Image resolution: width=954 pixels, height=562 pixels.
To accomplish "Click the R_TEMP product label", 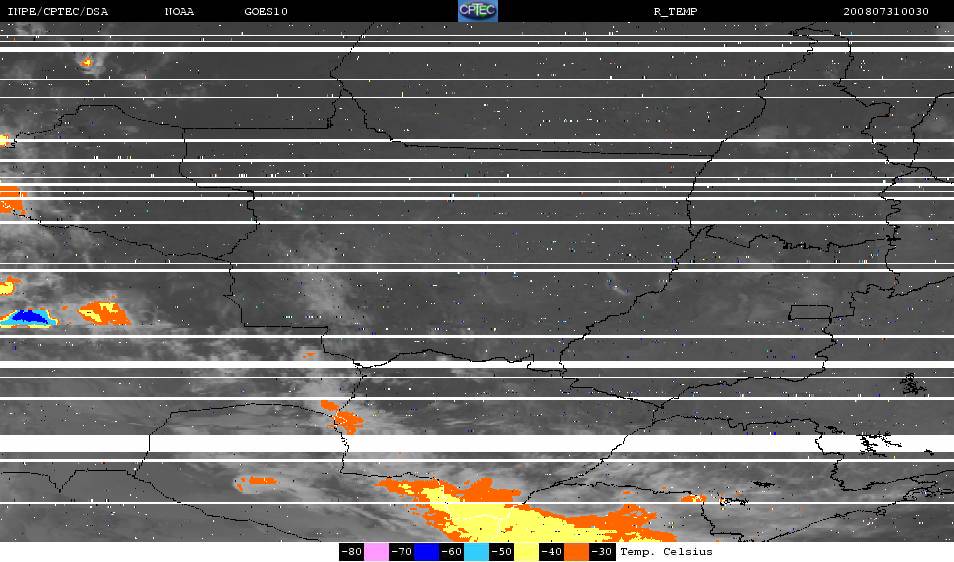I will click(675, 12).
